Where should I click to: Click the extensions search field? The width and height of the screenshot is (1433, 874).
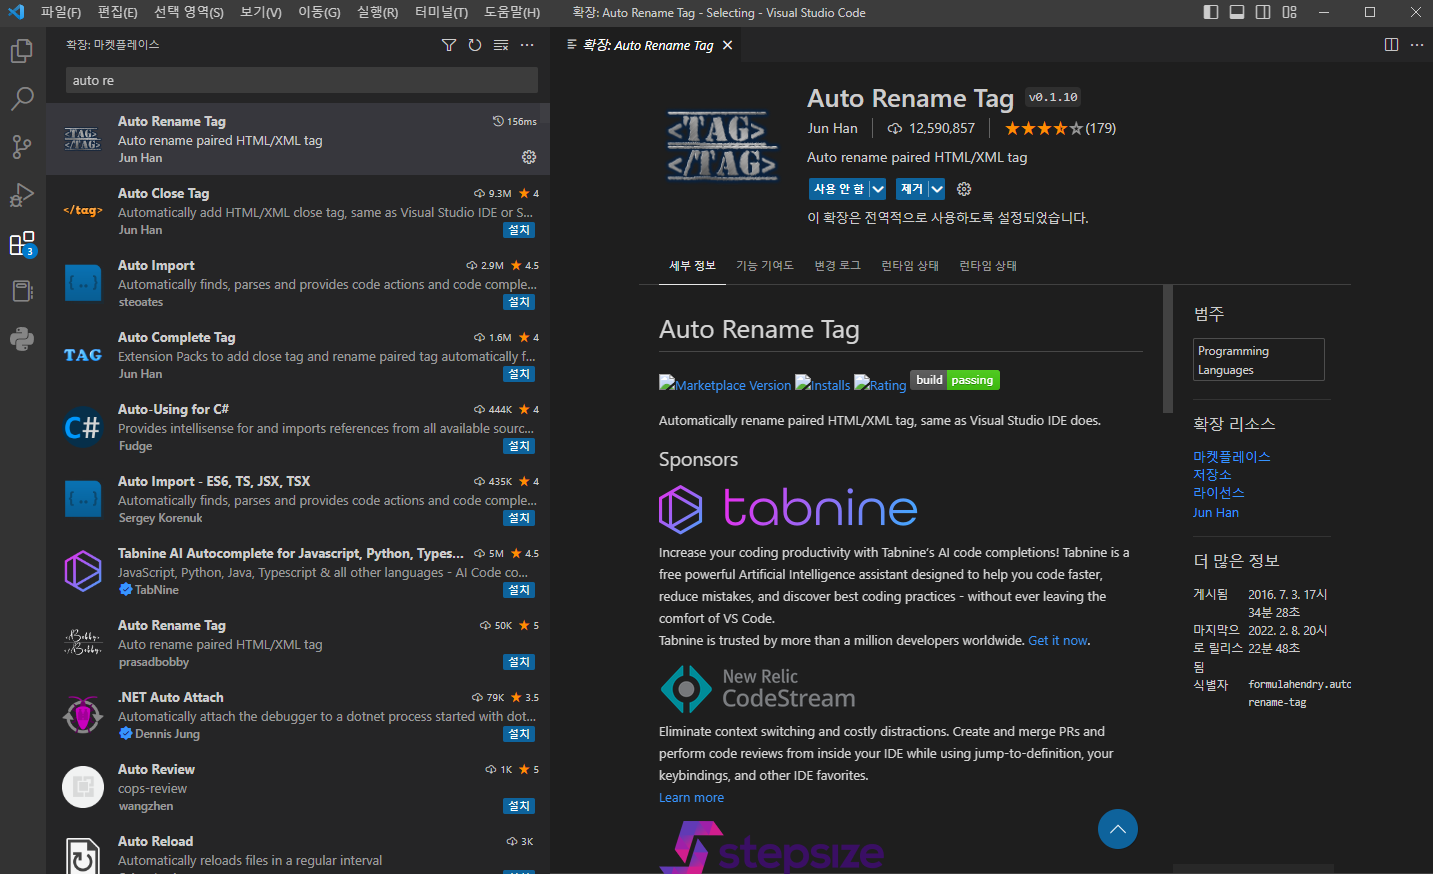pyautogui.click(x=302, y=80)
